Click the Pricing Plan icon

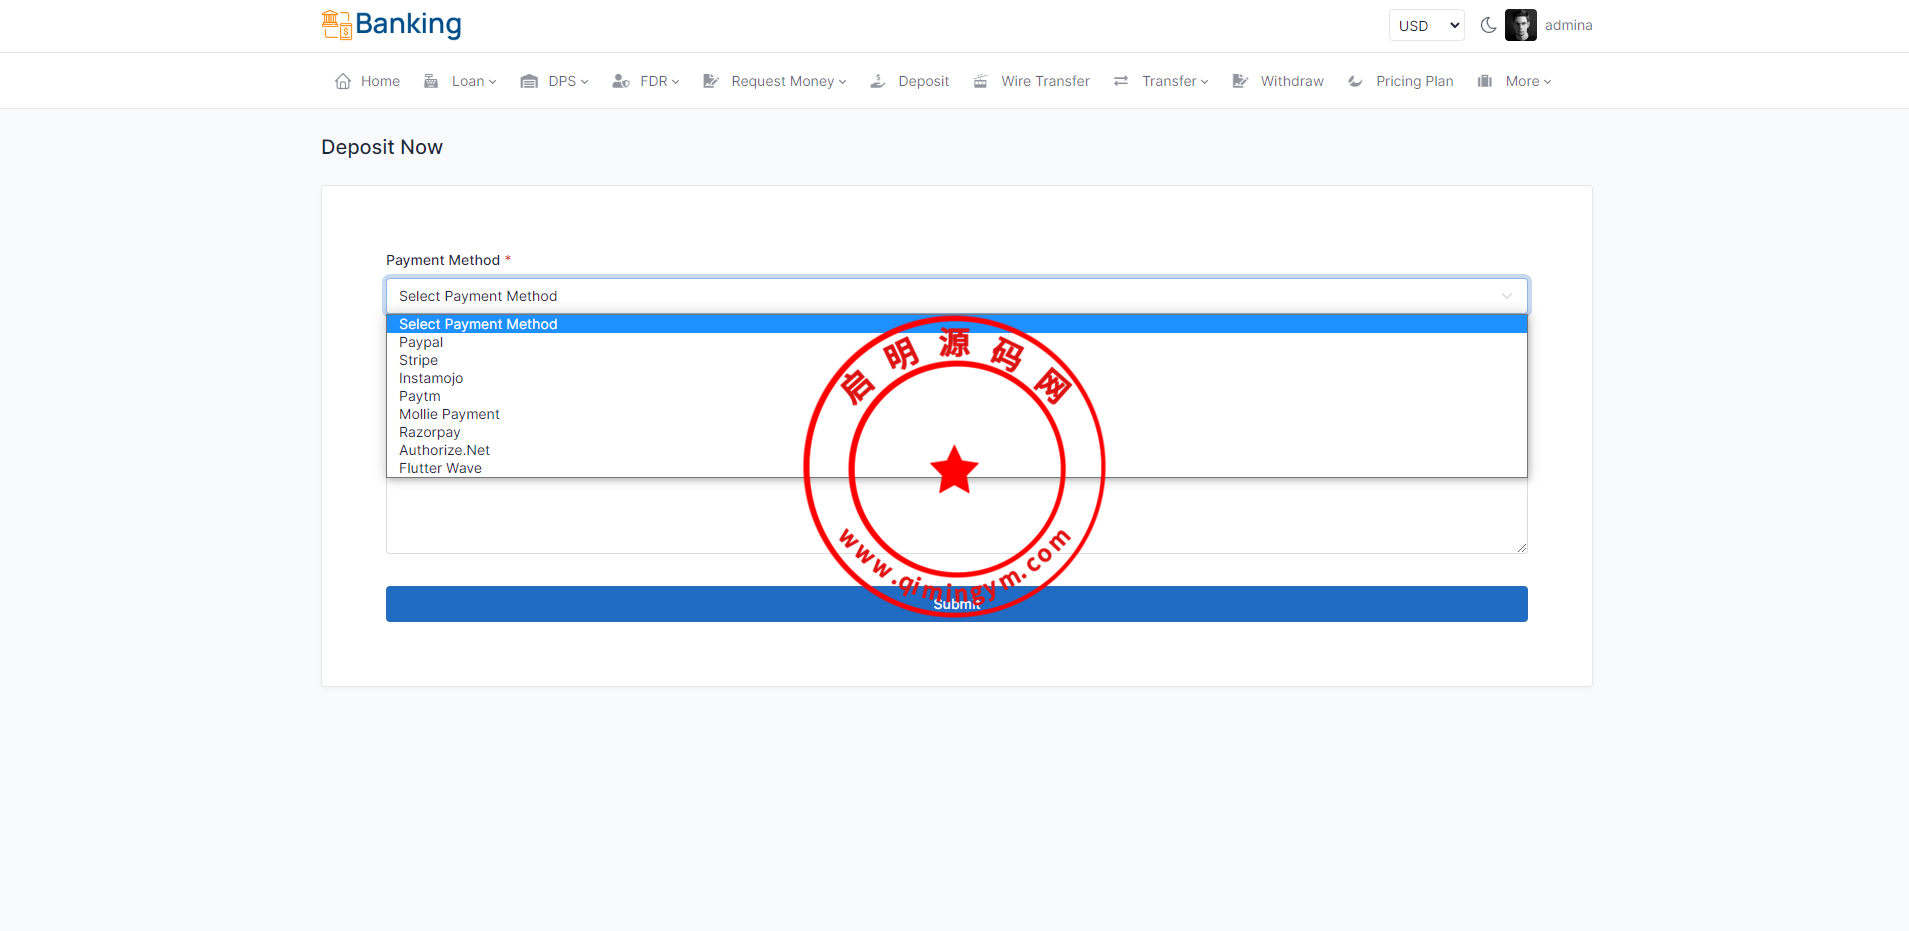[1355, 81]
